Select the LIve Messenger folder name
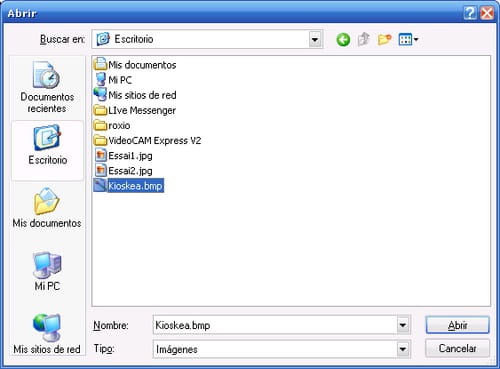 (142, 110)
